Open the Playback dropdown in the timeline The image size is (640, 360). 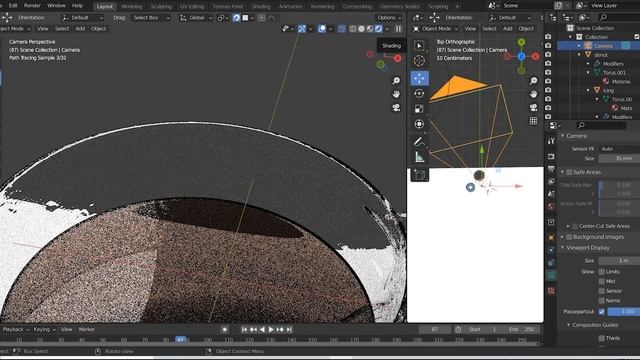point(16,329)
